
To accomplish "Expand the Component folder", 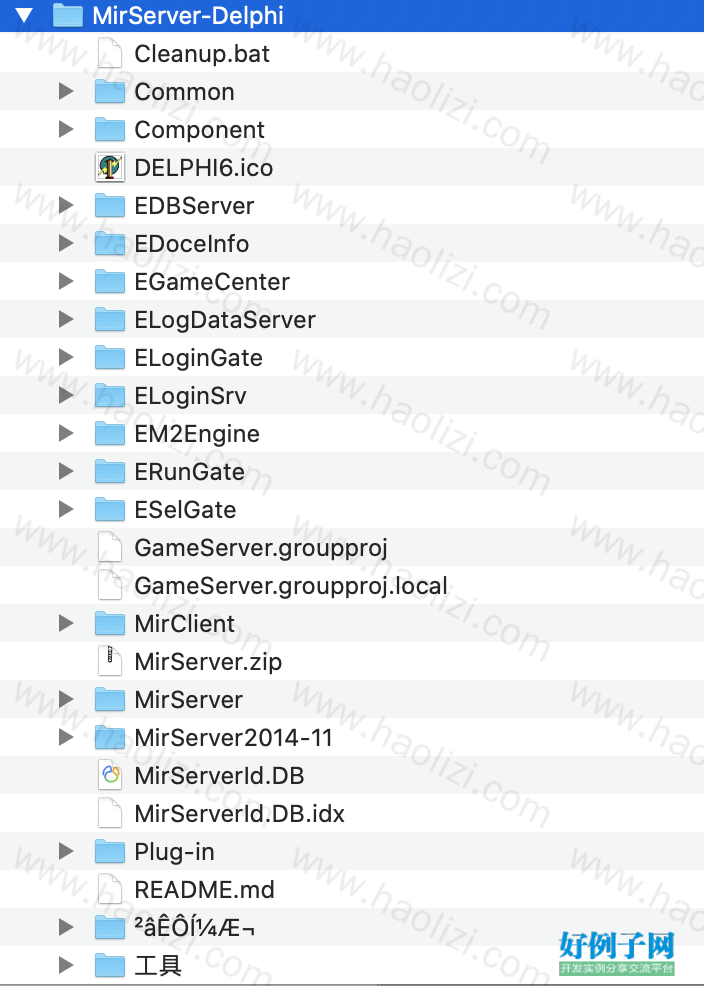I will pos(66,129).
